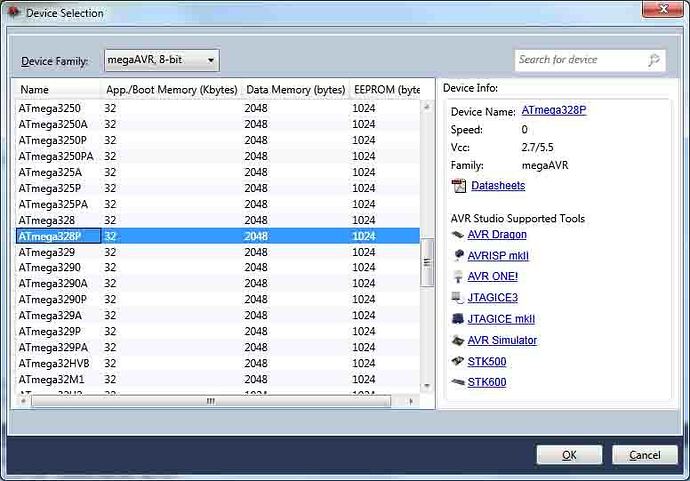The height and width of the screenshot is (481, 690).
Task: Select ATmega3290P in the device list
Action: tap(52, 300)
